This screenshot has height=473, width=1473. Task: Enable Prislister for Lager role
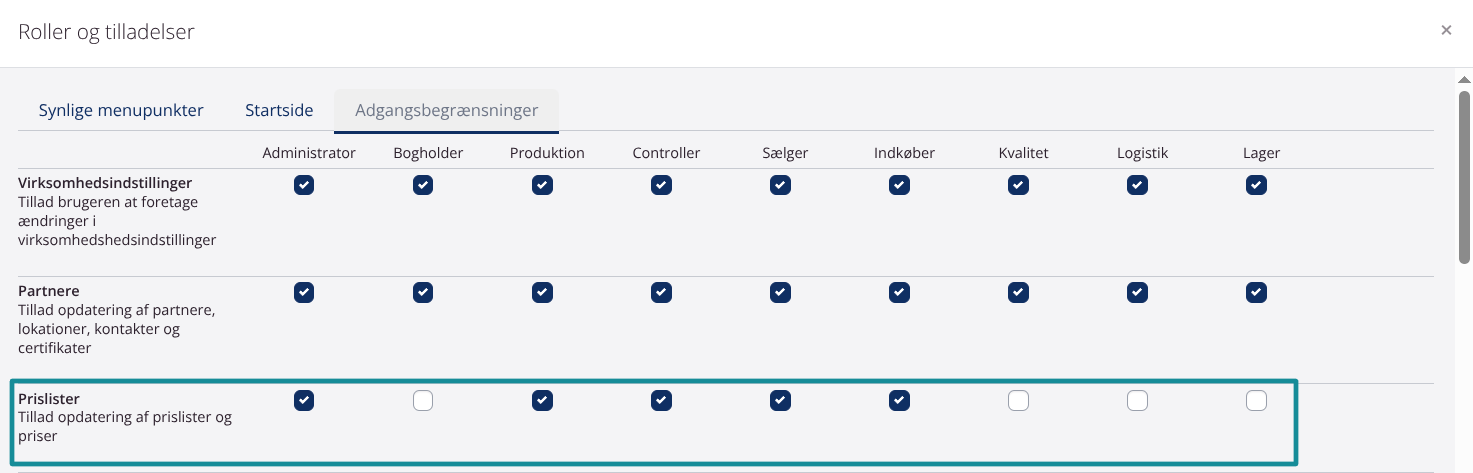1256,401
